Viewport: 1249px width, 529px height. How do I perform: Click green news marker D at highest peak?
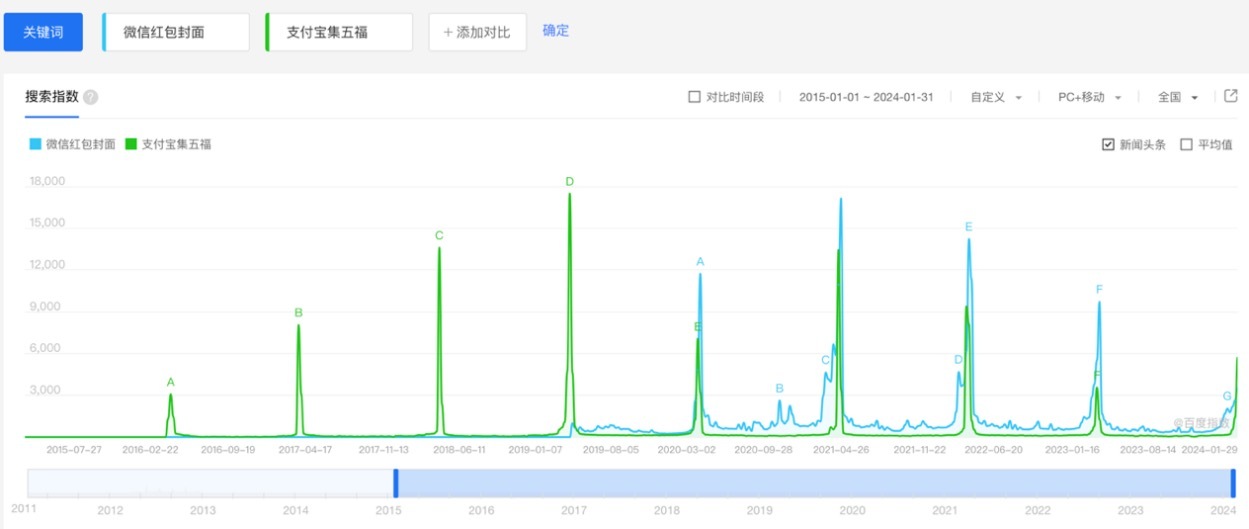click(569, 182)
